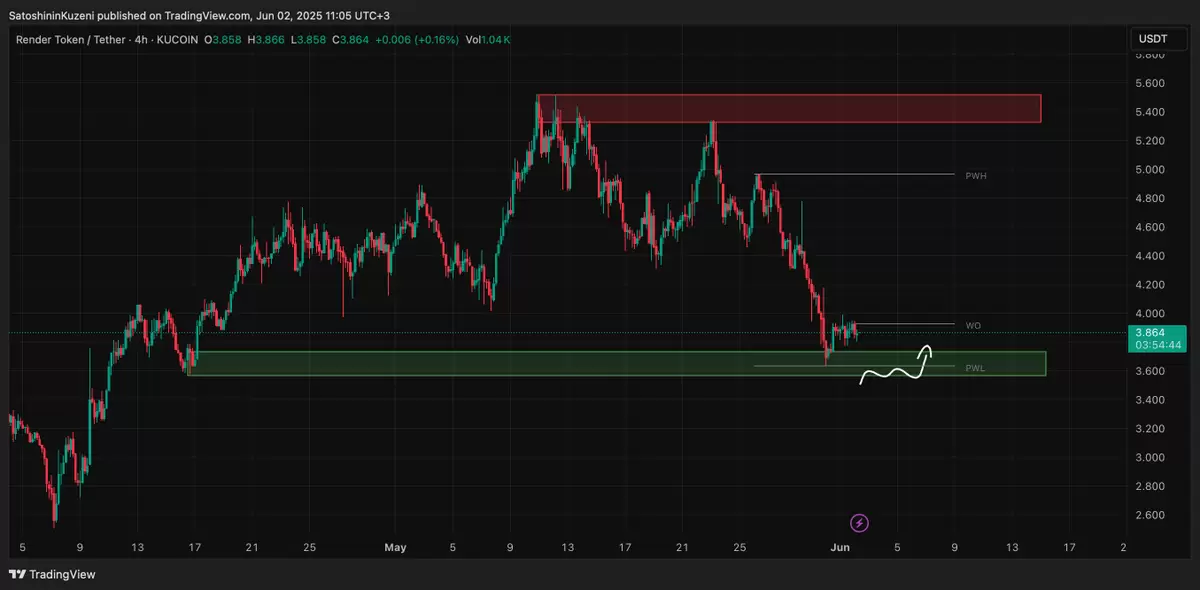Click the May label on time axis
The width and height of the screenshot is (1200, 590).
(x=396, y=547)
